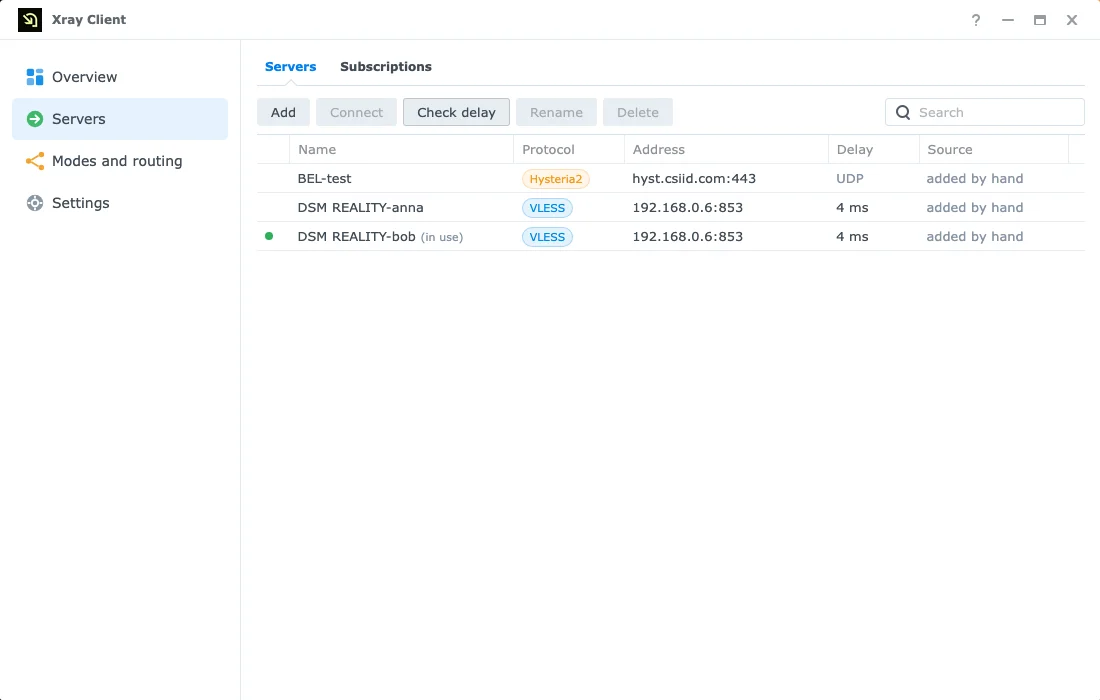The image size is (1100, 700).
Task: Click the green Servers arrow icon
Action: click(34, 119)
